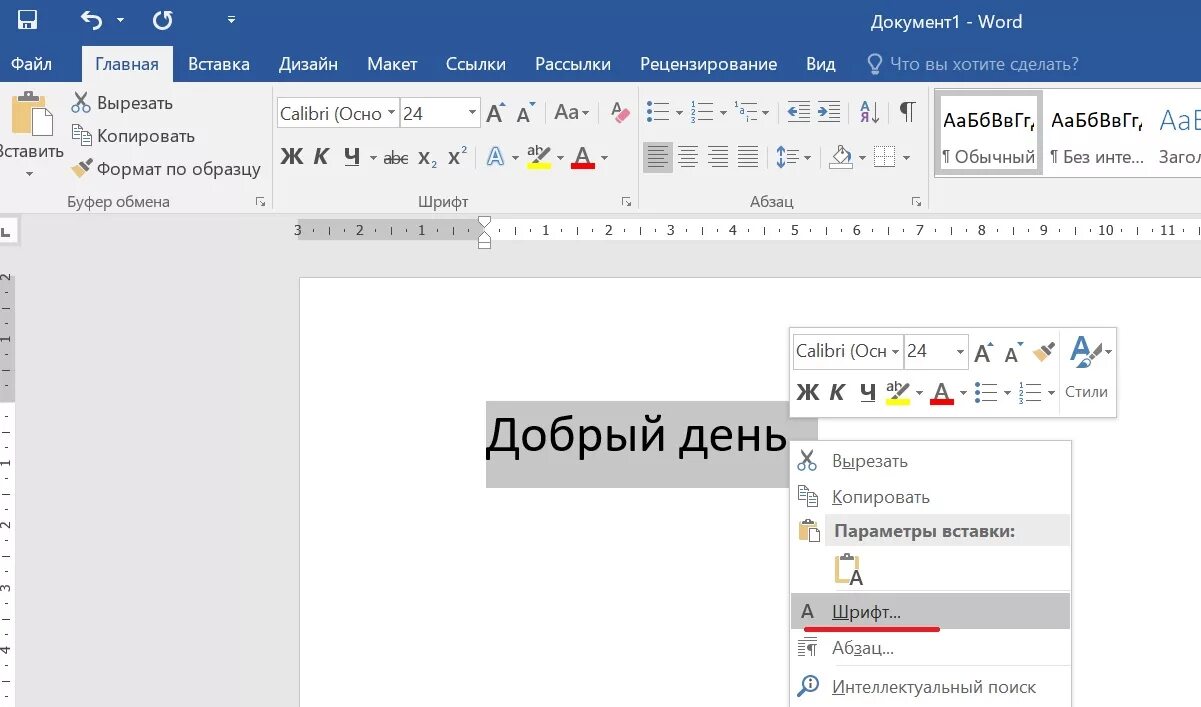The width and height of the screenshot is (1201, 707).
Task: Align text left in the ribbon
Action: (x=657, y=157)
